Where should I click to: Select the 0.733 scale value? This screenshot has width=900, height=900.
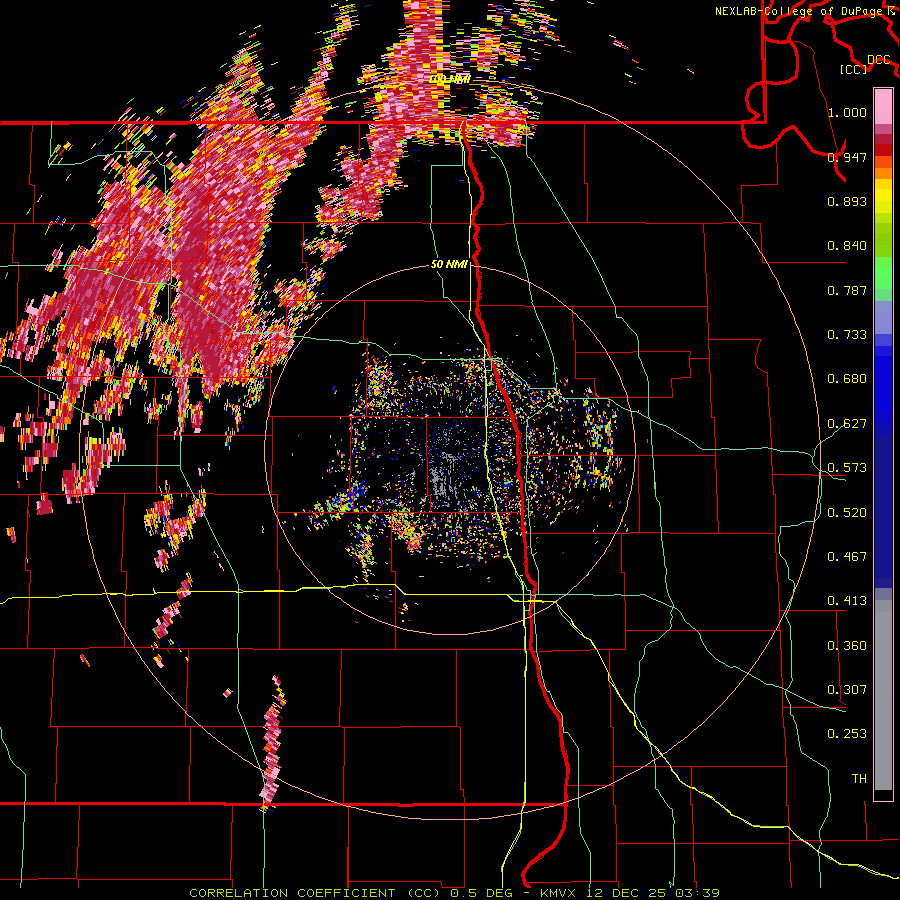pos(847,335)
